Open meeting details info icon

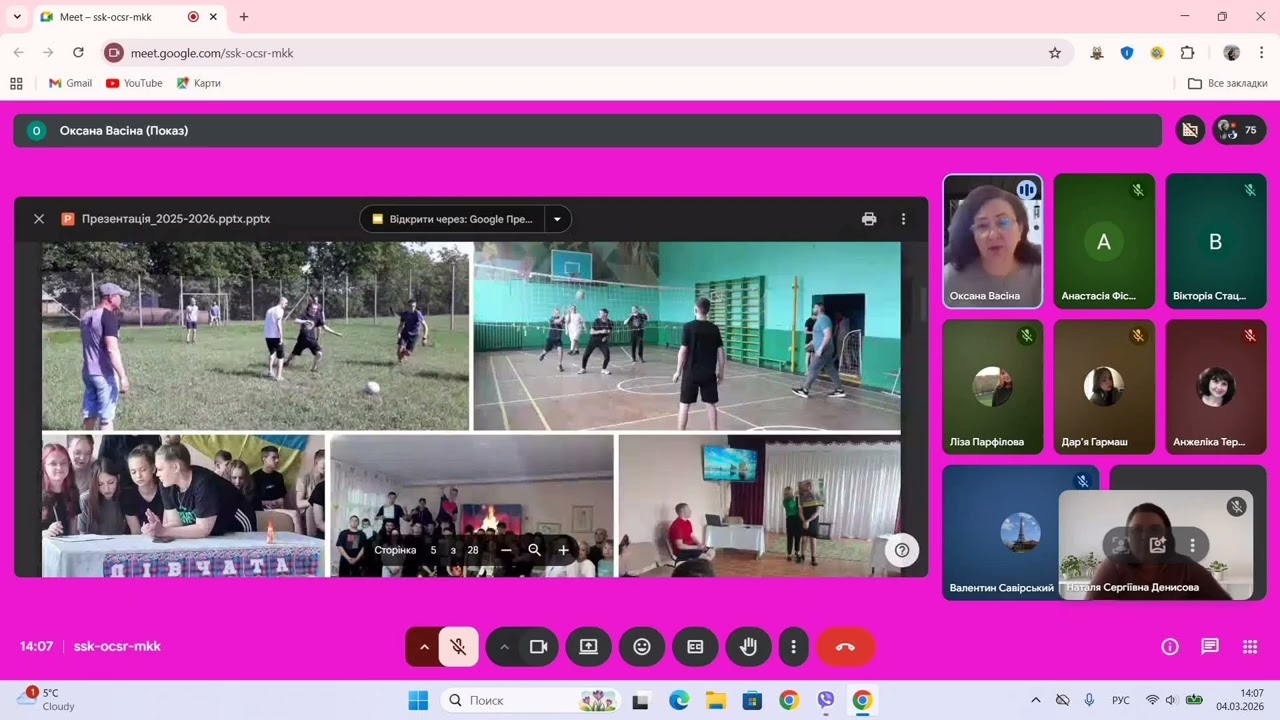[1170, 647]
